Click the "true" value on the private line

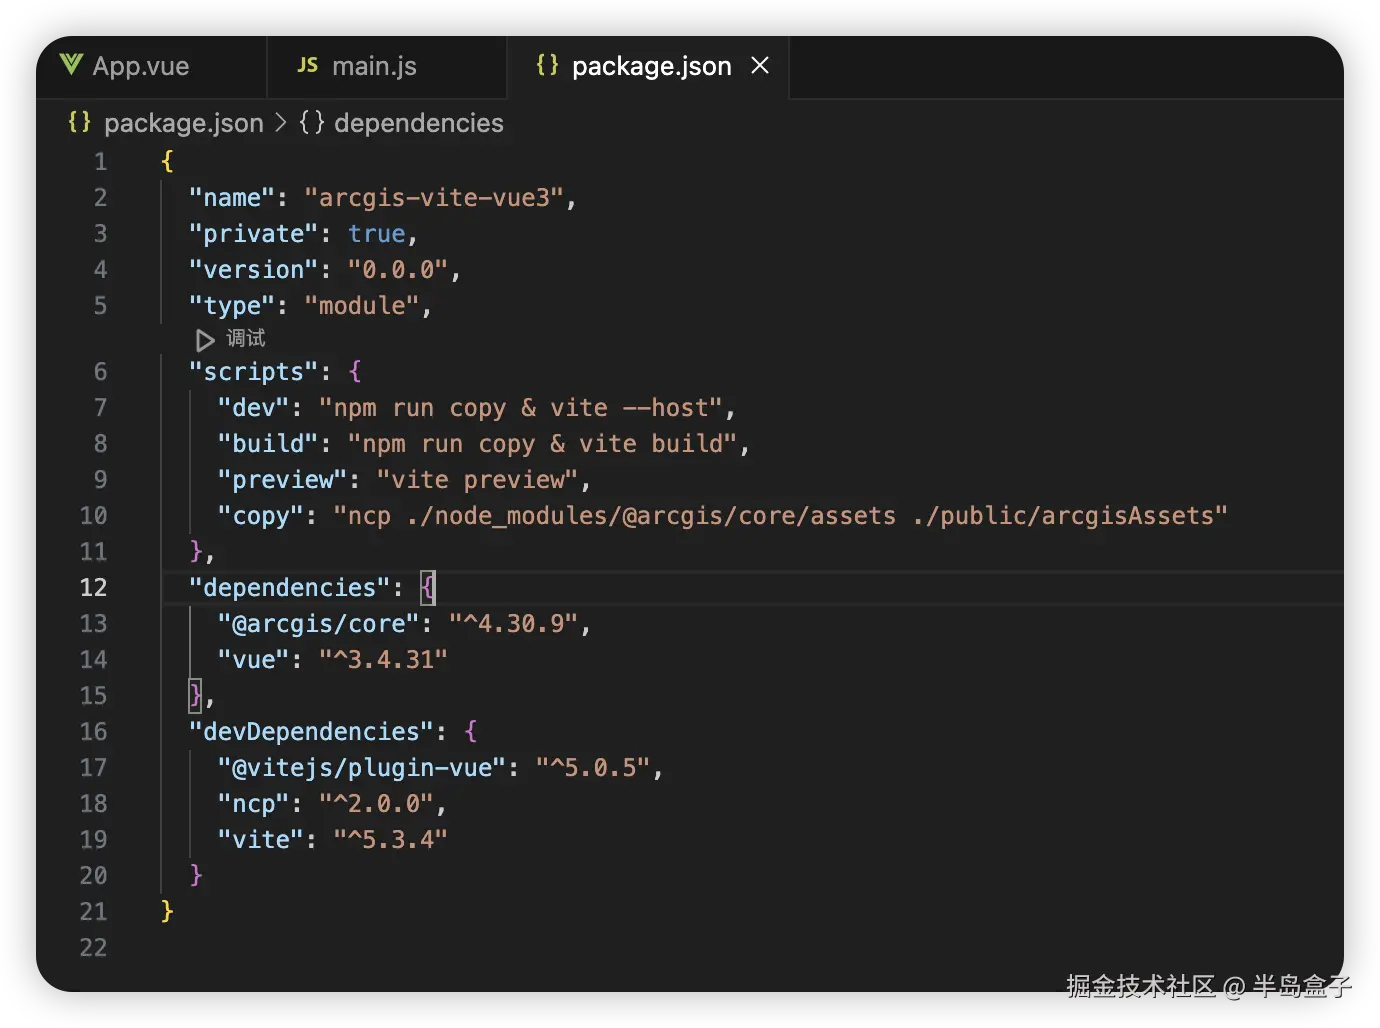pos(376,234)
